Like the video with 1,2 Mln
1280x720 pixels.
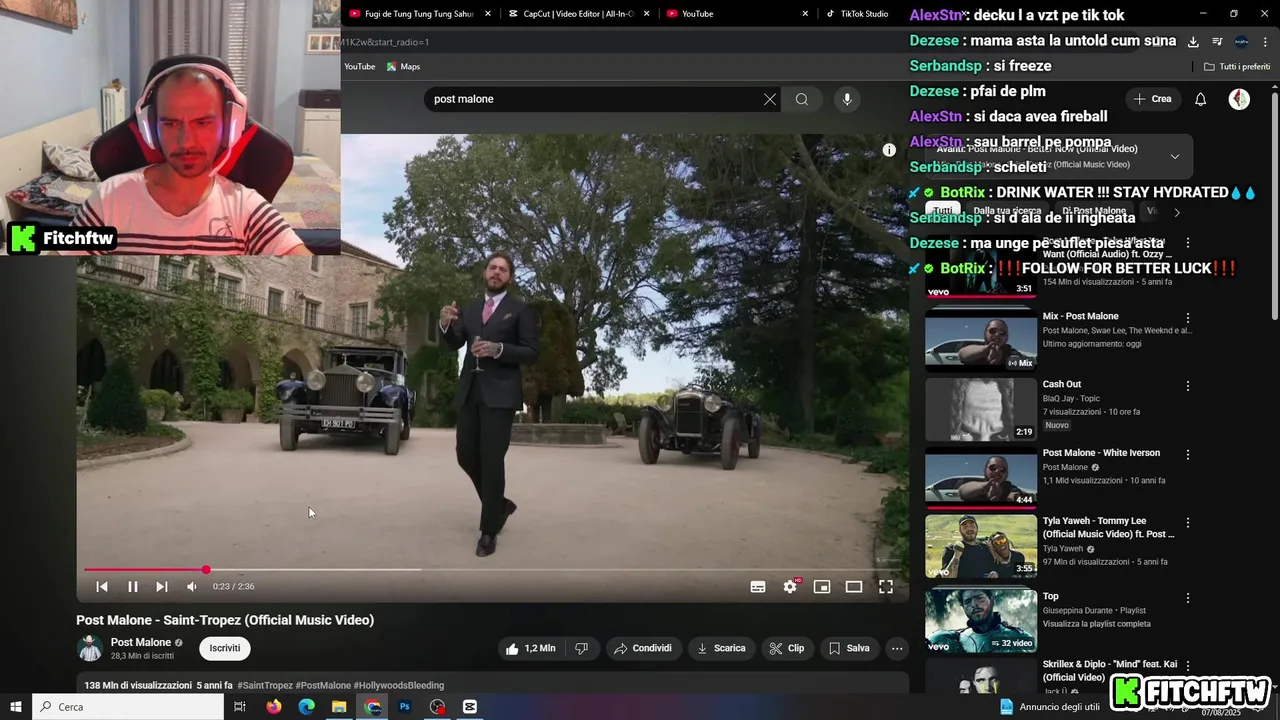coord(530,648)
